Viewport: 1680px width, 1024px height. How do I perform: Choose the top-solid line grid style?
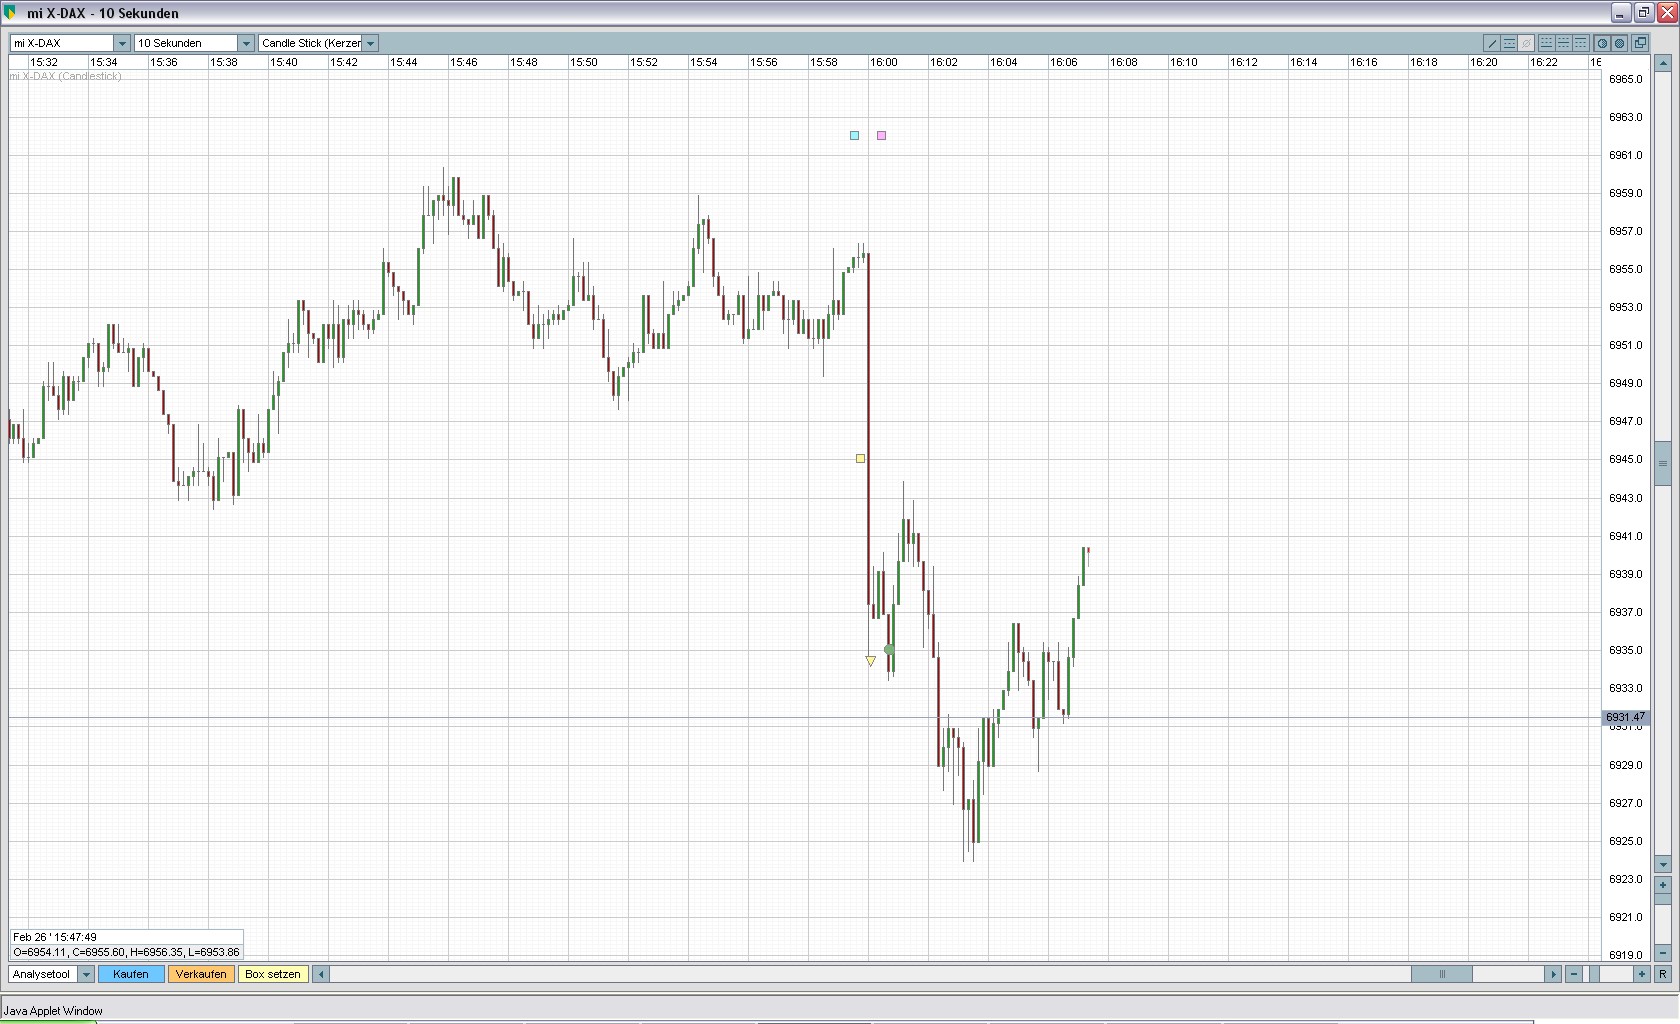coord(1581,43)
